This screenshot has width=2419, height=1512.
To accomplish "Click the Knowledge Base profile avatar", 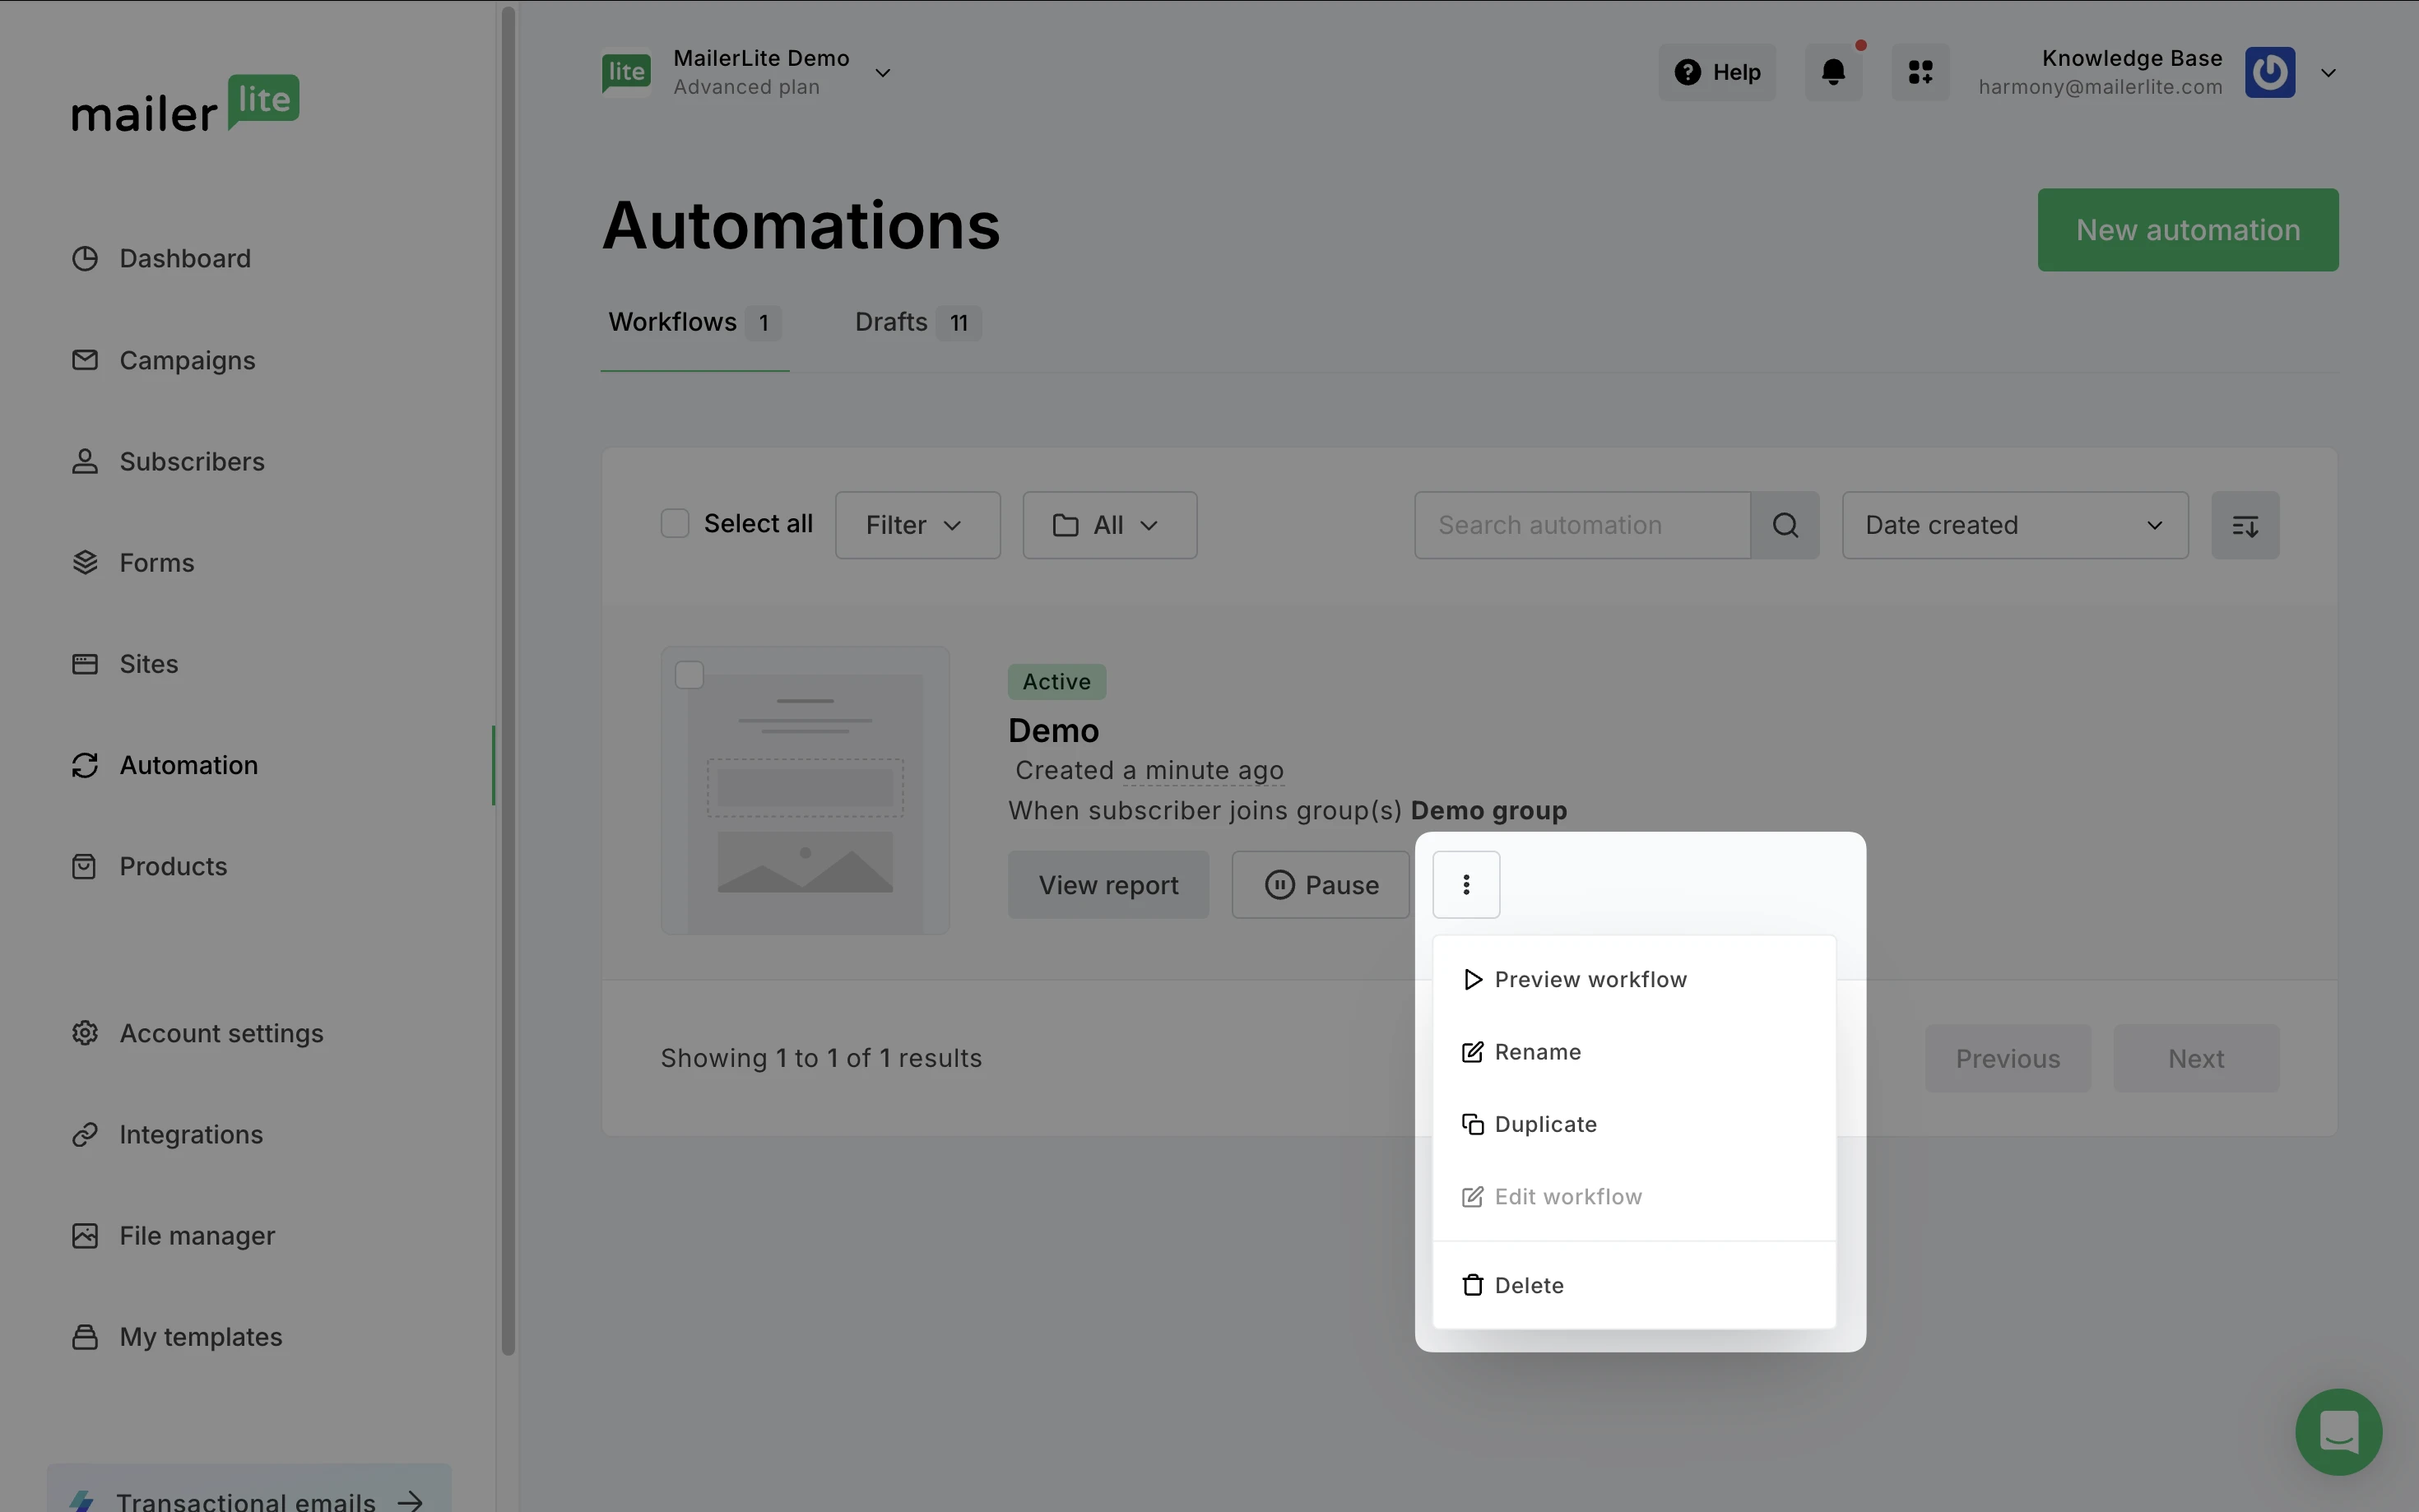I will 2269,72.
